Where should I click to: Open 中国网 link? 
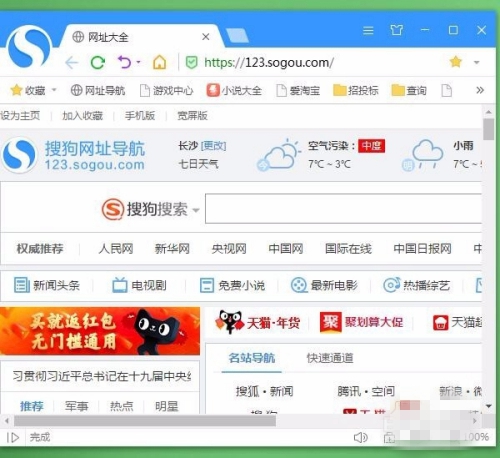point(286,249)
